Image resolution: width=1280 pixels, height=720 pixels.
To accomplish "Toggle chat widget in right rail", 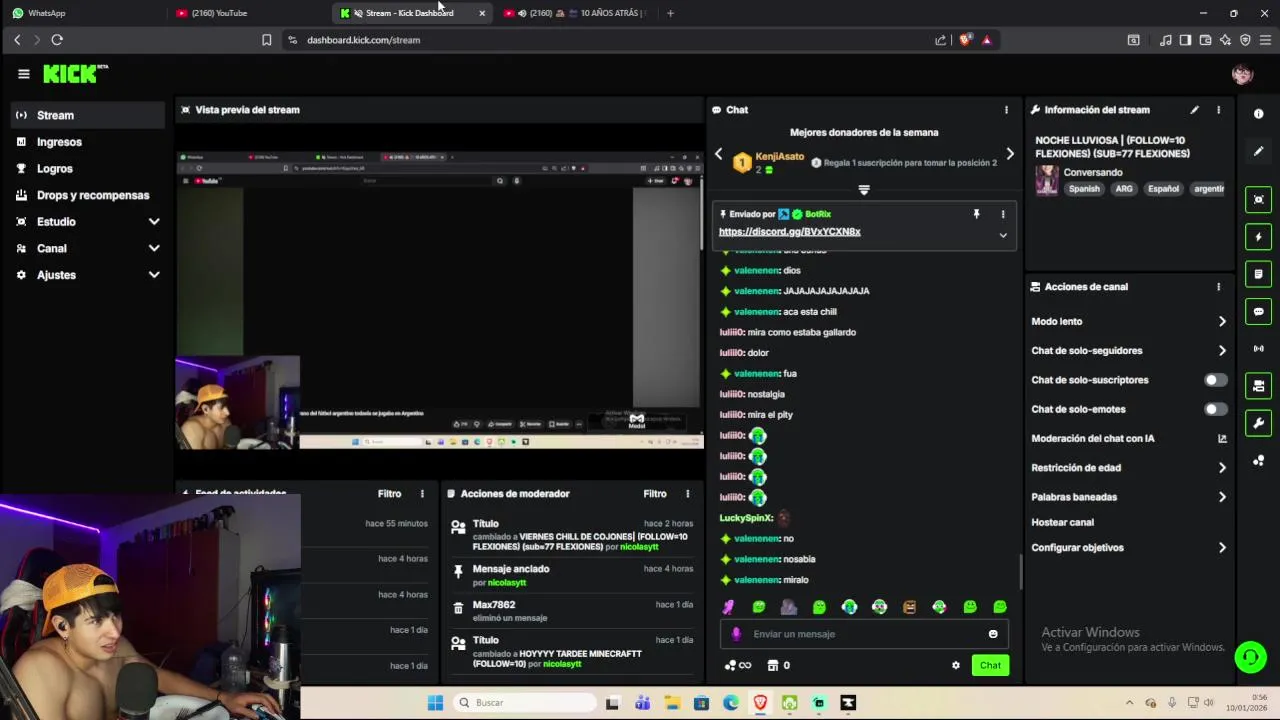I will point(1258,311).
